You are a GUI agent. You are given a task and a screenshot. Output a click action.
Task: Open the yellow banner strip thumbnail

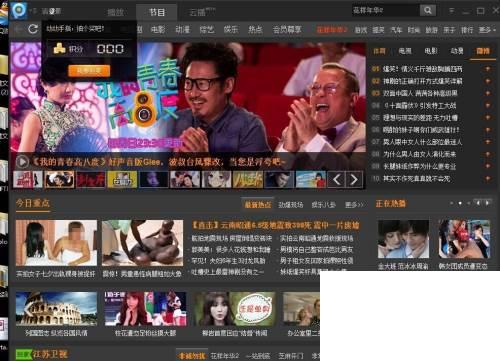(122, 180)
